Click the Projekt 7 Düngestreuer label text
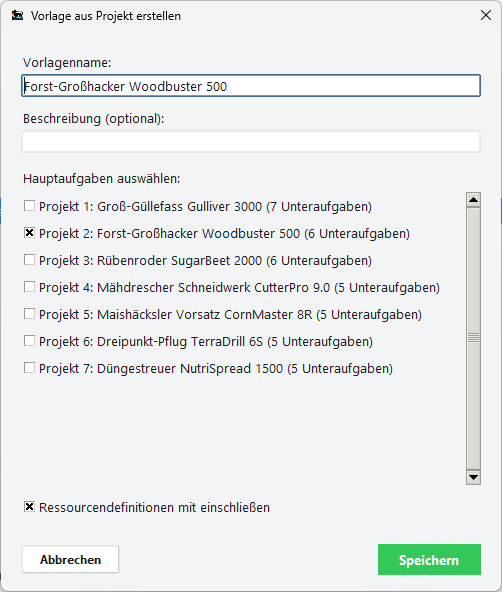 (x=216, y=368)
